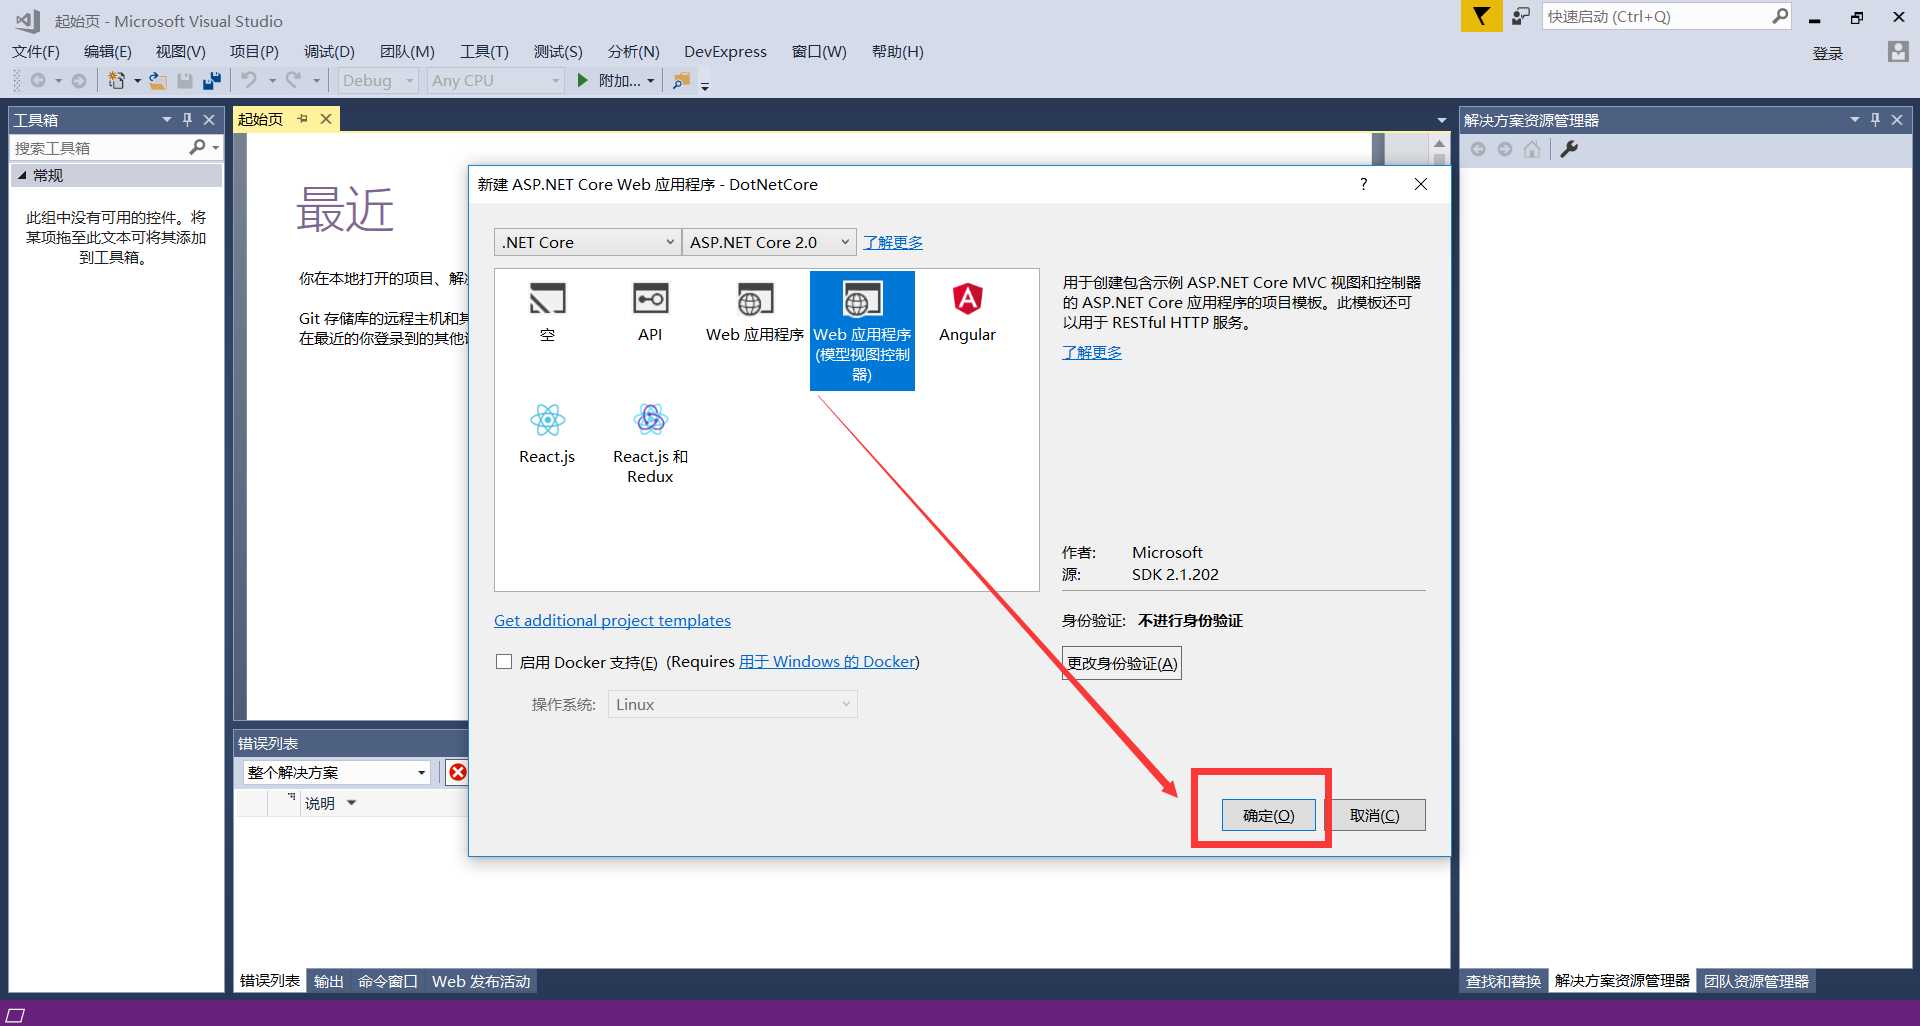This screenshot has height=1026, width=1920.
Task: Click the 取消(C) button
Action: point(1375,815)
